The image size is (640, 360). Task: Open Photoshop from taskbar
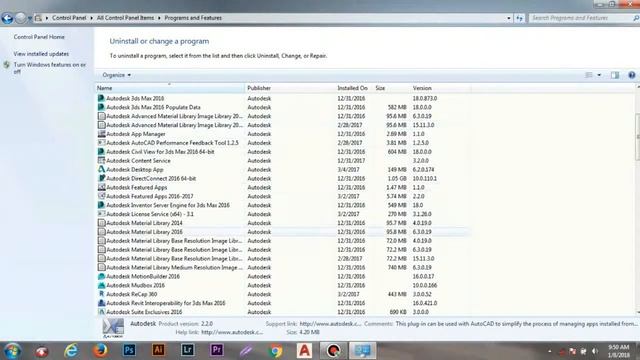tap(129, 350)
